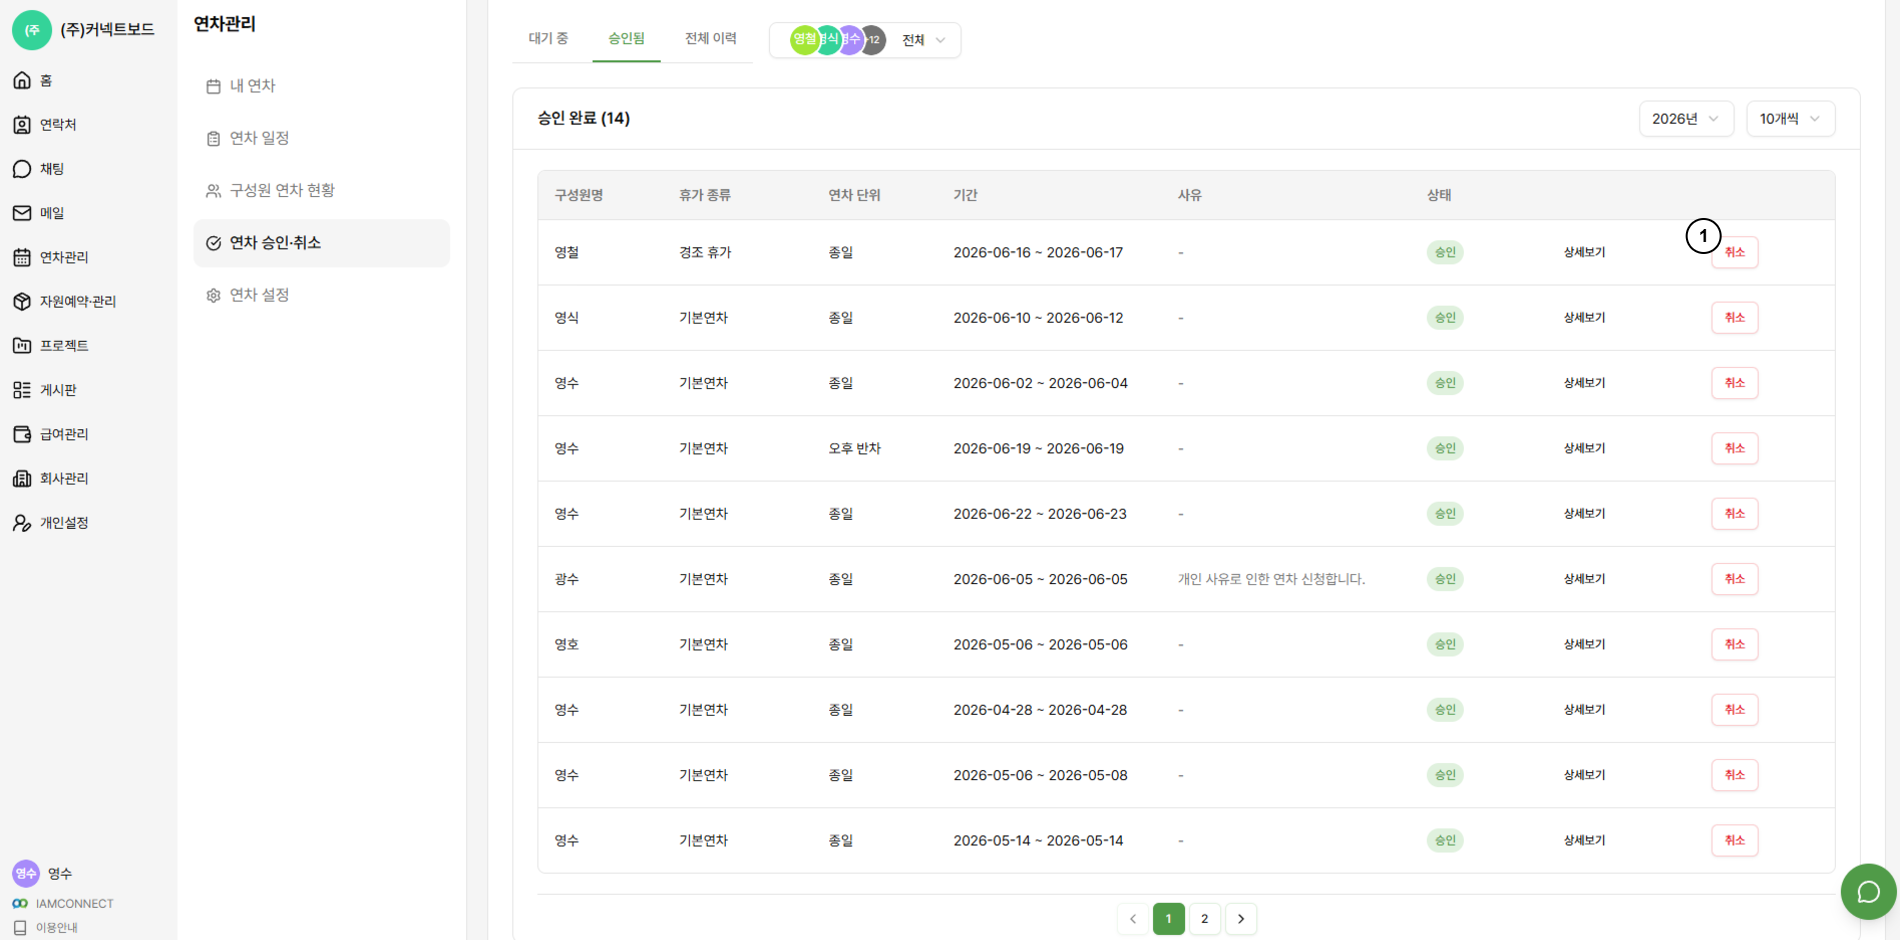1900x940 pixels.
Task: Open the 게시판 board icon
Action: coord(22,390)
